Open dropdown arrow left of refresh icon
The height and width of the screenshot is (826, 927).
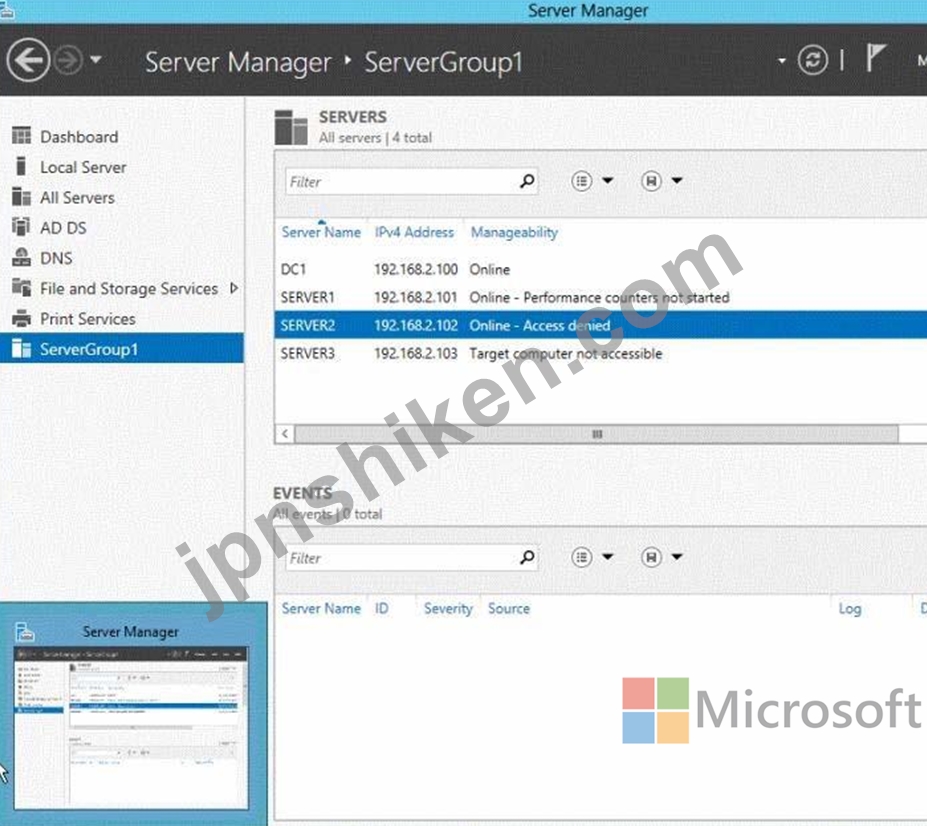(782, 60)
